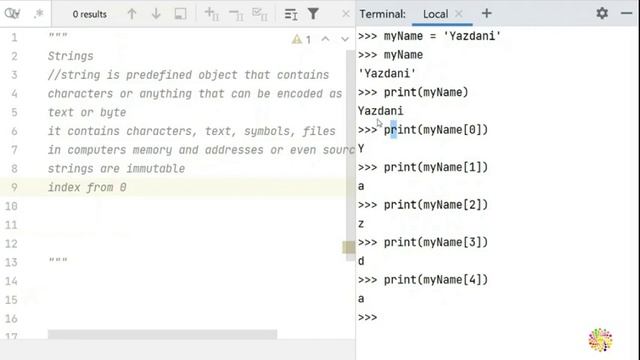Click terminal output 'Yazdani' without quotes

click(380, 111)
